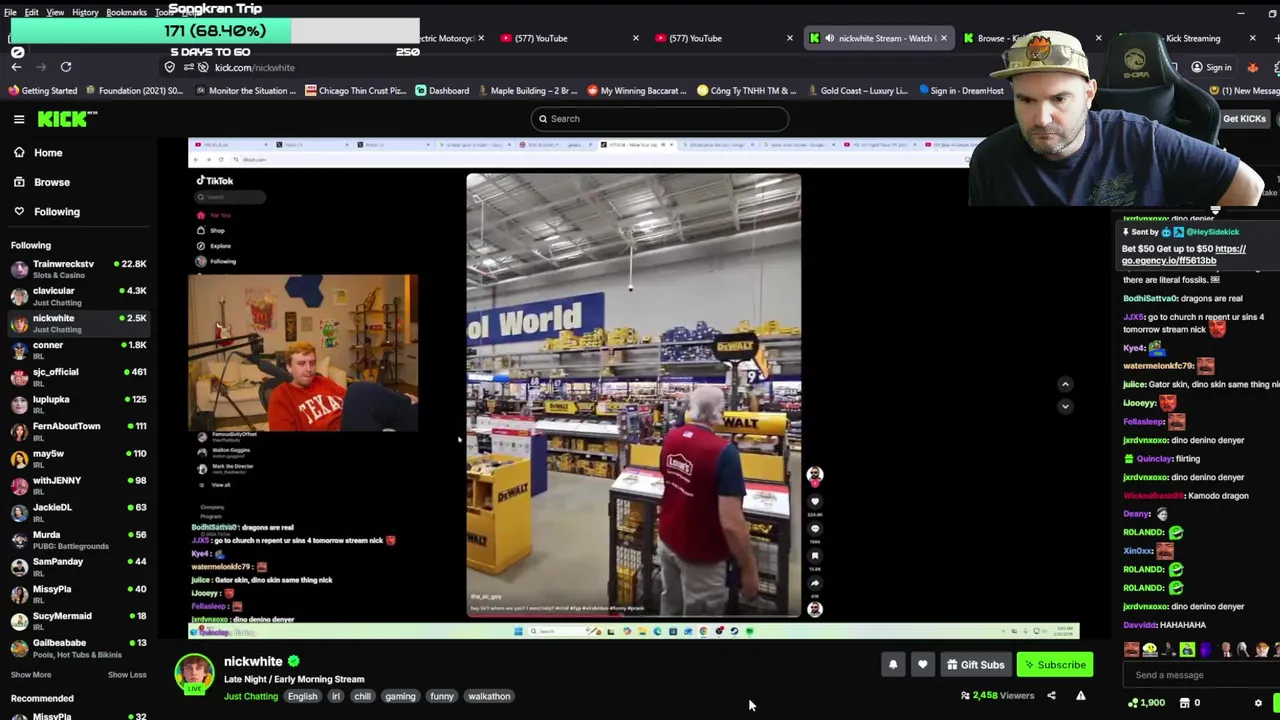Click the green Subscribe button
Image resolution: width=1280 pixels, height=720 pixels.
pos(1054,665)
